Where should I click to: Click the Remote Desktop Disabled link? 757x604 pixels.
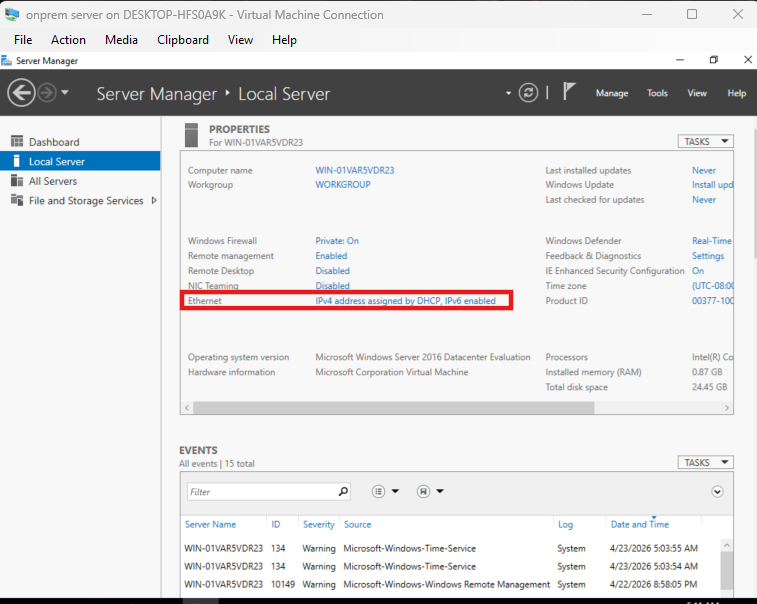332,271
